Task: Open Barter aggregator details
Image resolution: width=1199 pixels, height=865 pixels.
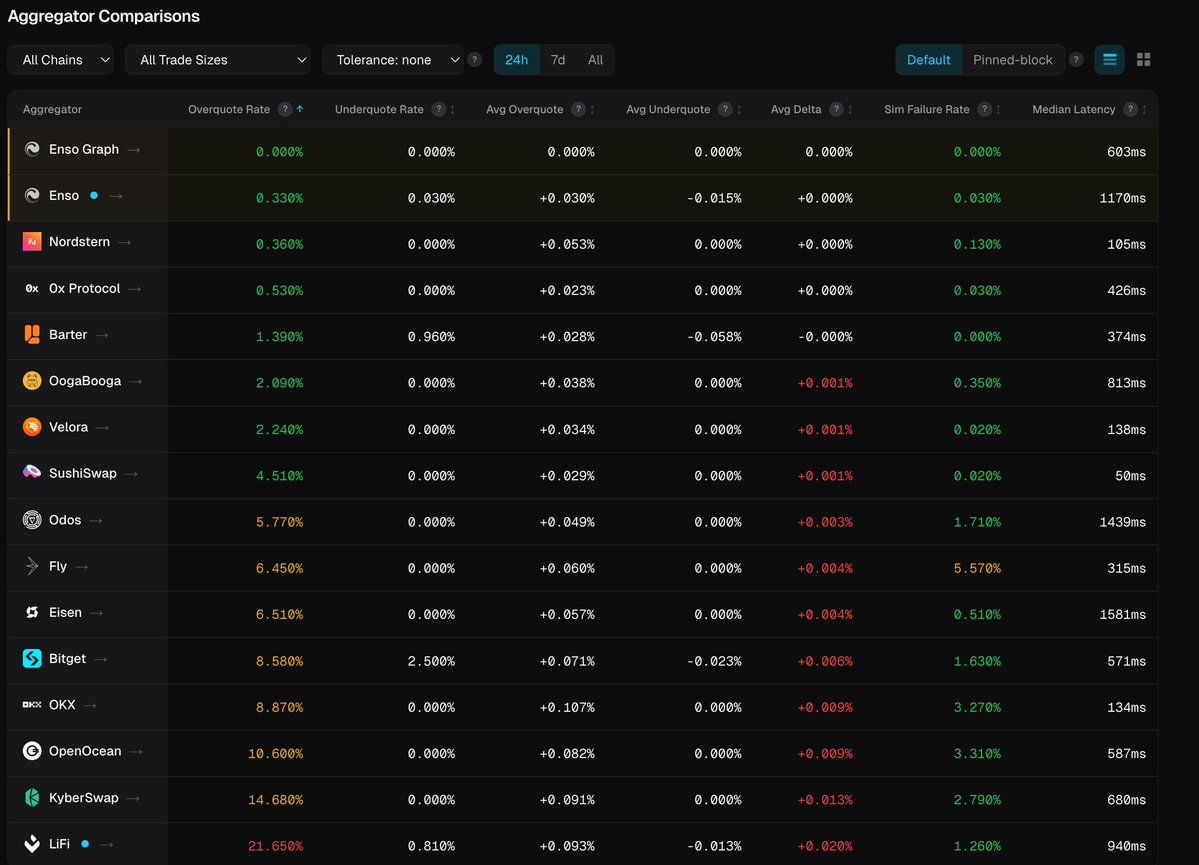Action: click(102, 335)
